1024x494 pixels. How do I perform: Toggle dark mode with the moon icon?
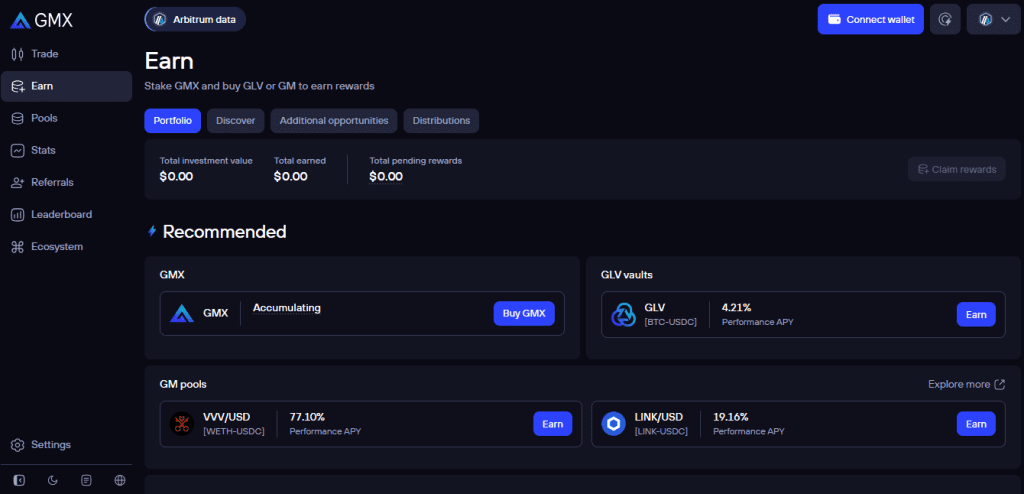(x=53, y=480)
